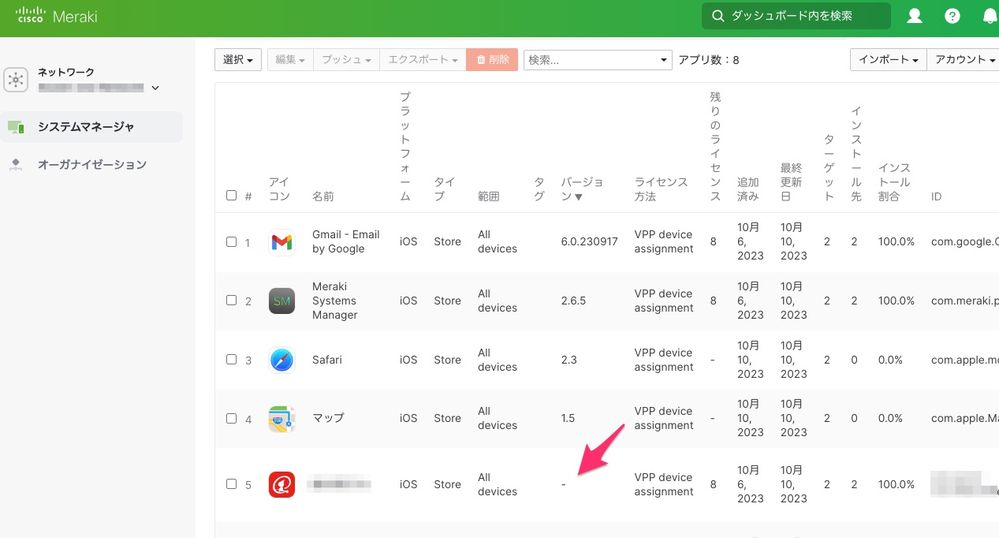
Task: Click the オーガナイゼーション sidebar icon
Action: click(16, 164)
